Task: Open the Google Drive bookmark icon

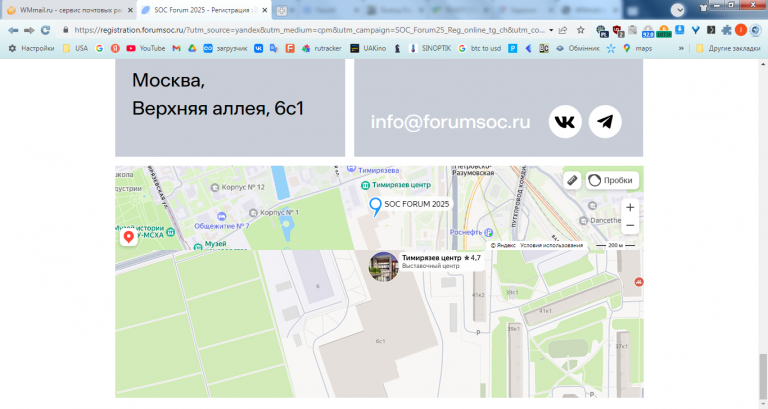Action: pos(192,48)
